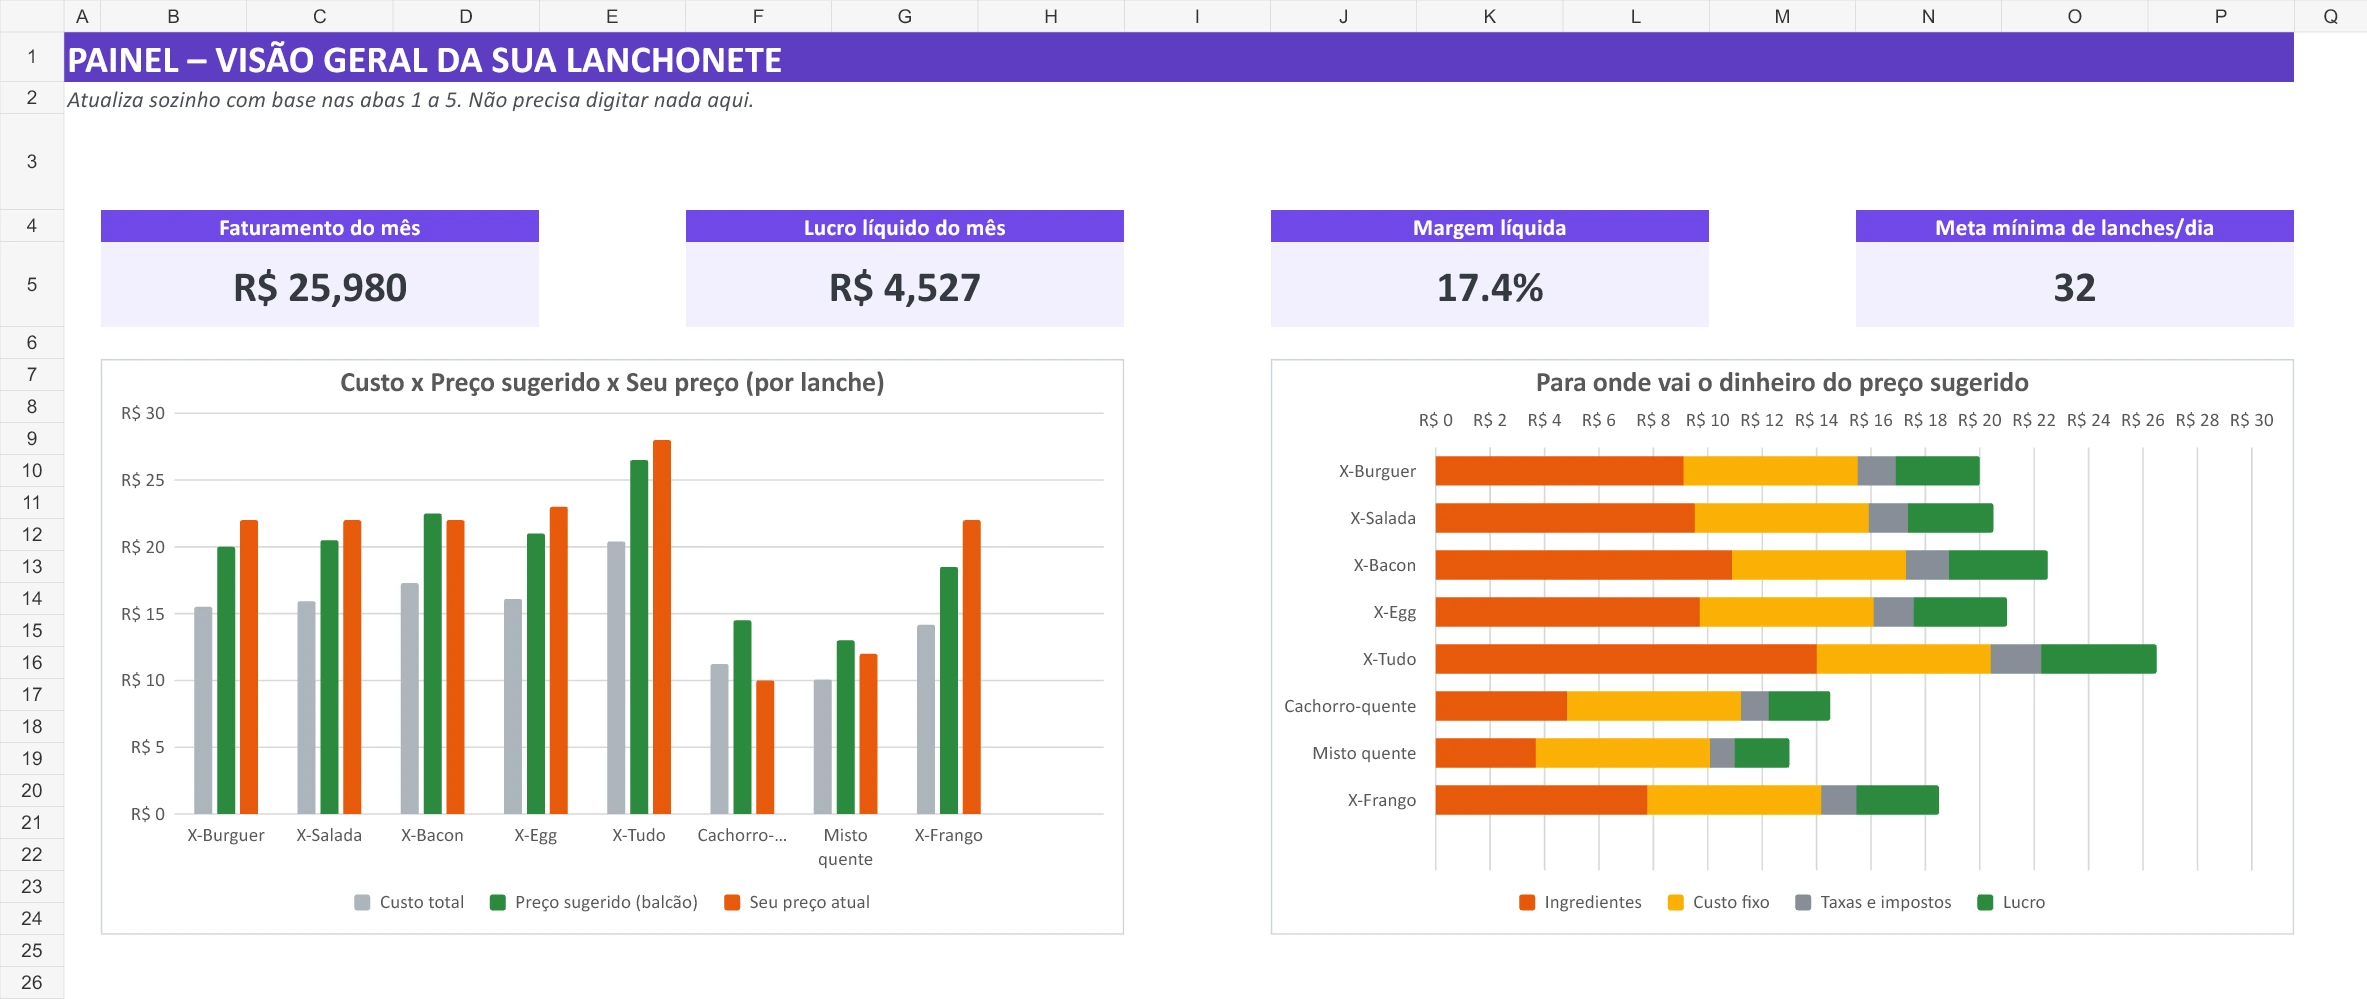Image resolution: width=2367 pixels, height=999 pixels.
Task: Click the chart title 'Para onde vai o dinheiro do preço sugerido'
Action: (x=1782, y=382)
